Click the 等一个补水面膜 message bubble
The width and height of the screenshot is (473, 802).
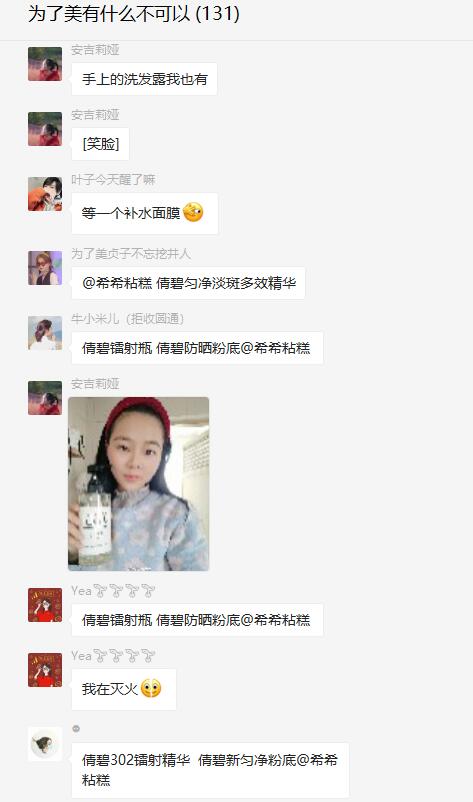[x=145, y=214]
